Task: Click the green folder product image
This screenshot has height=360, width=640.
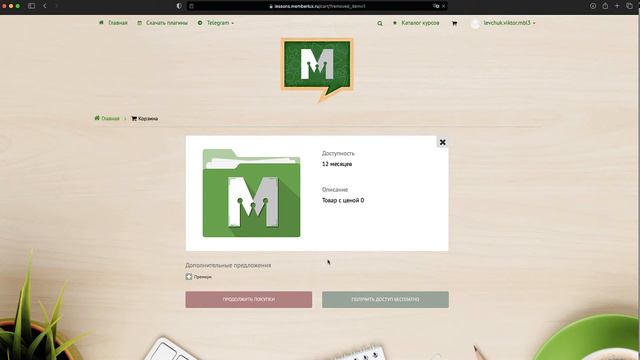Action: (x=251, y=193)
